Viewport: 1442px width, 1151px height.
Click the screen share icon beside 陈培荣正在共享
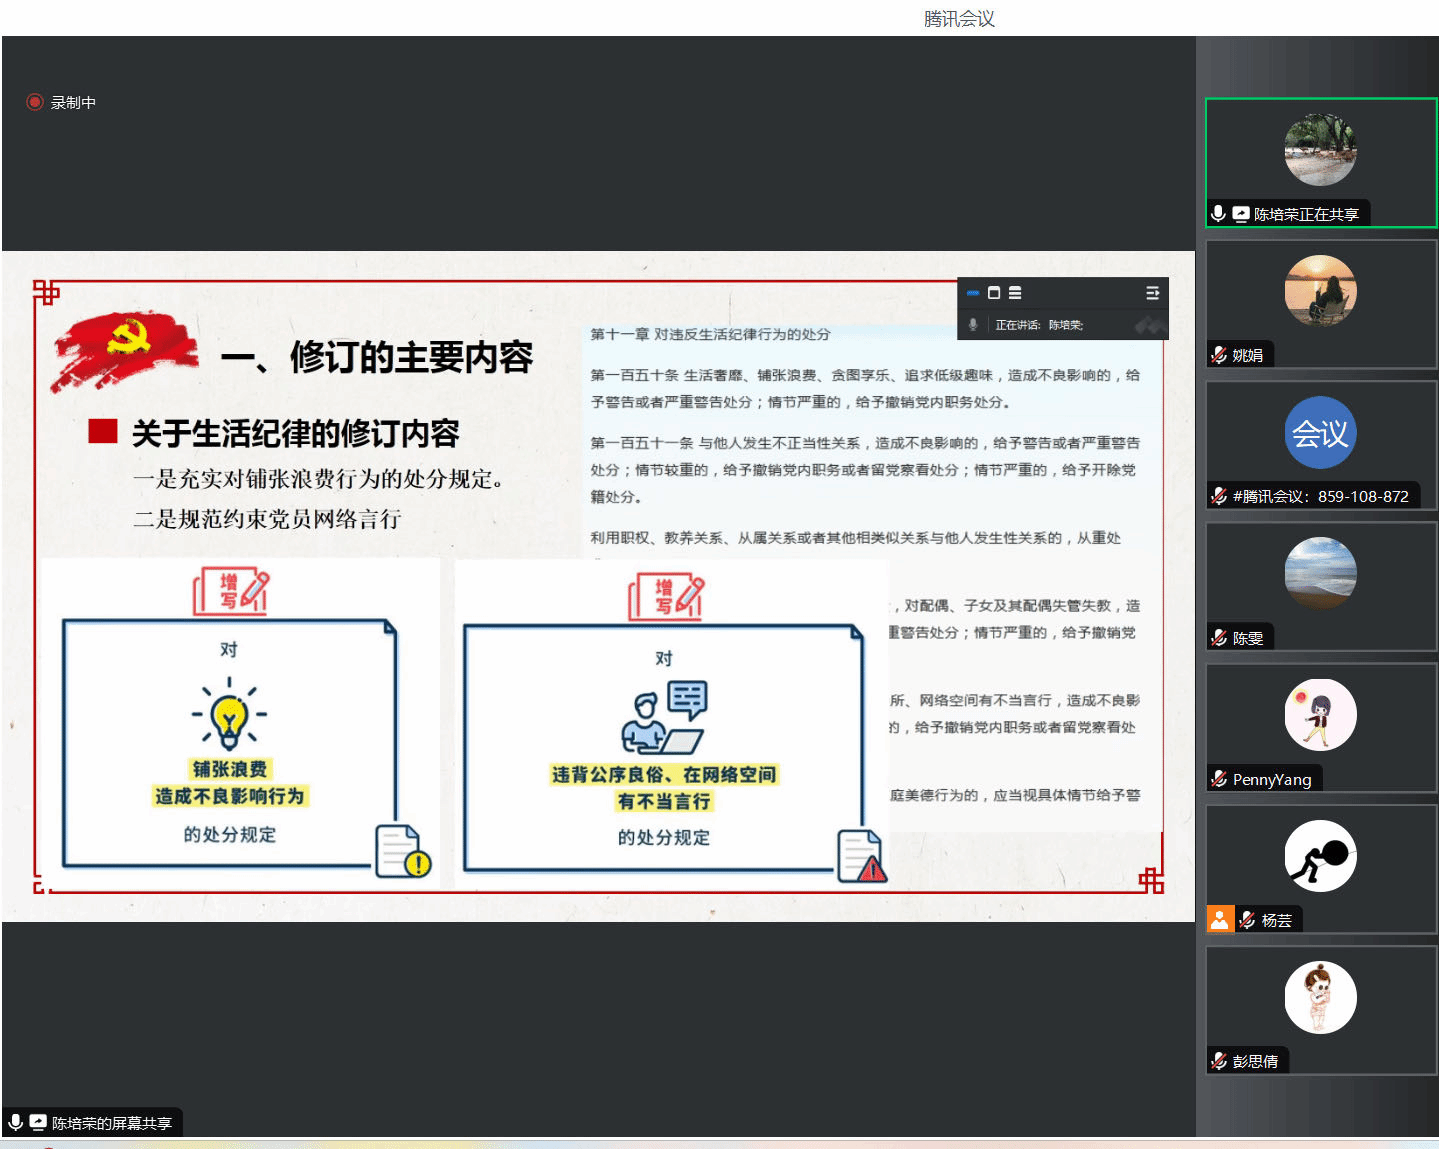[1241, 214]
